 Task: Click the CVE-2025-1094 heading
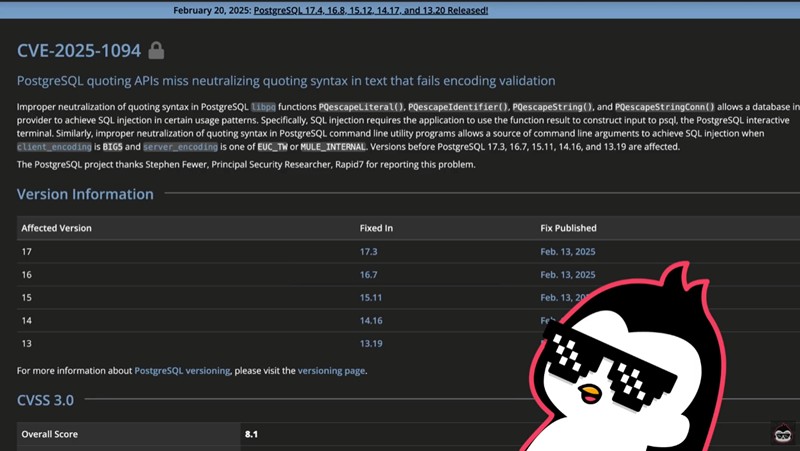[79, 51]
